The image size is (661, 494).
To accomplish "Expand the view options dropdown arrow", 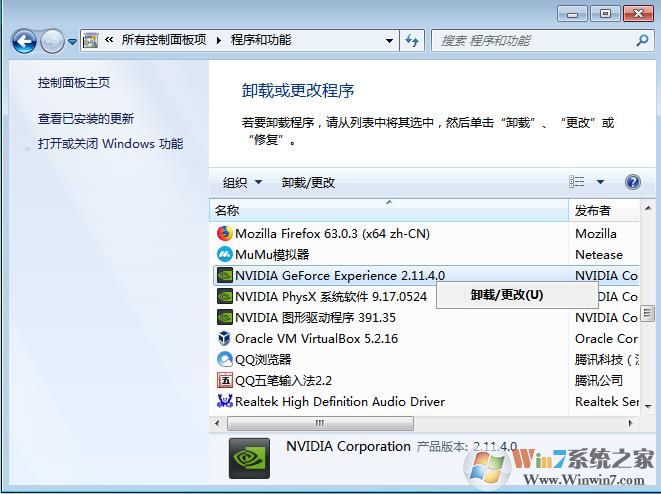I will pos(600,182).
